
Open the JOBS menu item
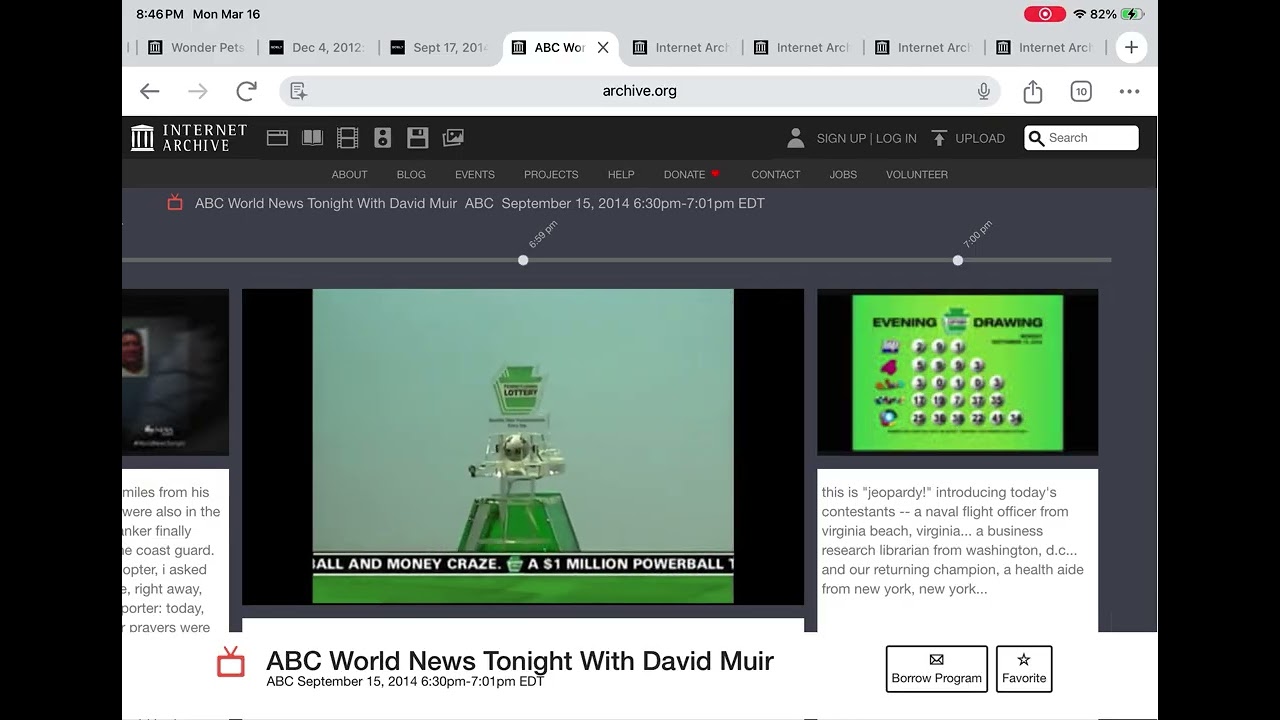(843, 174)
